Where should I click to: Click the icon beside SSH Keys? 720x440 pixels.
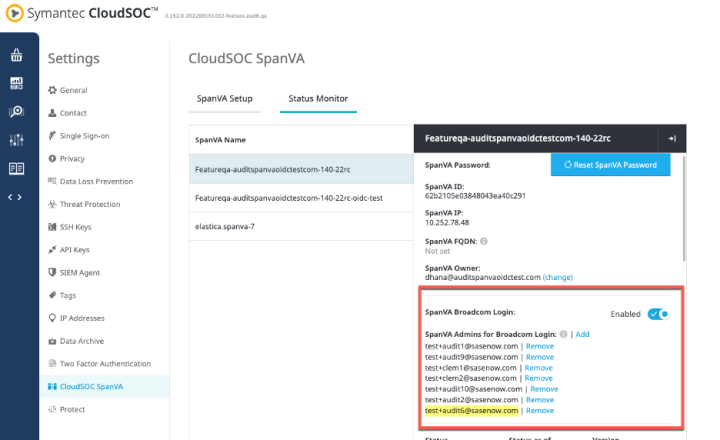(x=52, y=227)
